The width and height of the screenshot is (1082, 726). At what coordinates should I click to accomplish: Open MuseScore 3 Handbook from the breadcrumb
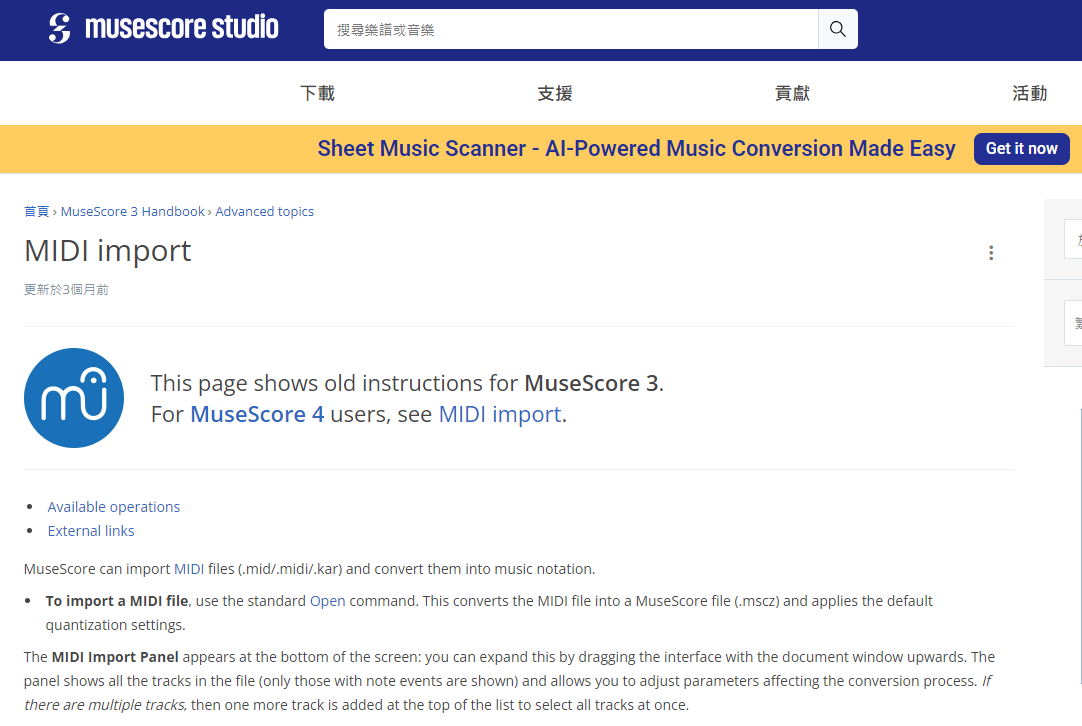[x=132, y=211]
